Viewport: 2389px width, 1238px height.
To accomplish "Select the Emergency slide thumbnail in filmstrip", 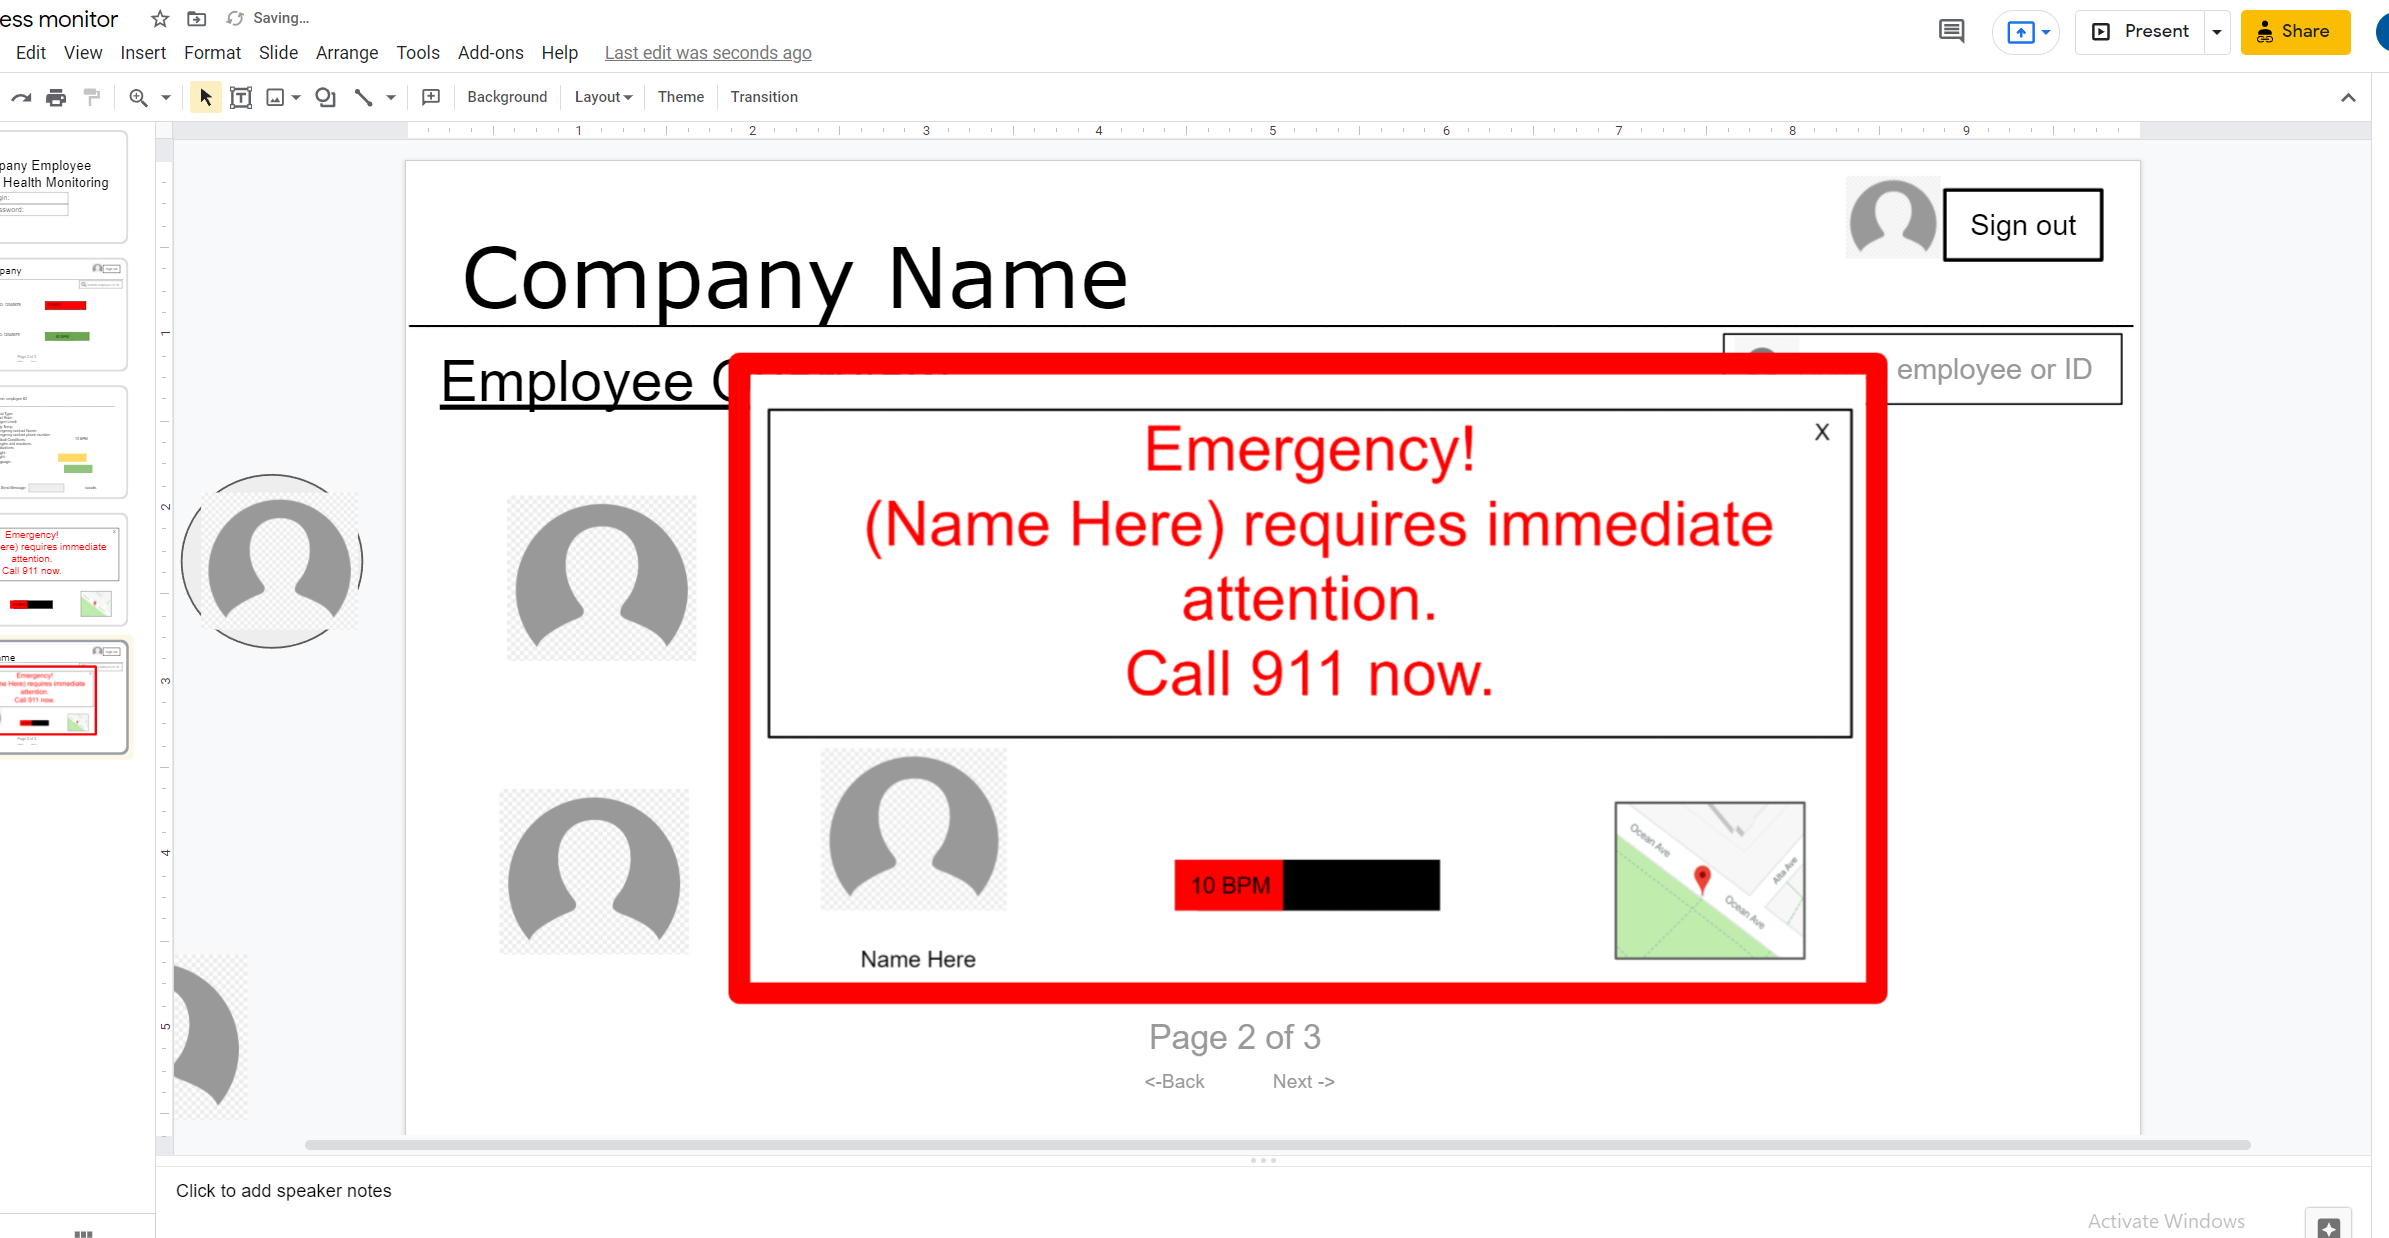I will coord(62,569).
